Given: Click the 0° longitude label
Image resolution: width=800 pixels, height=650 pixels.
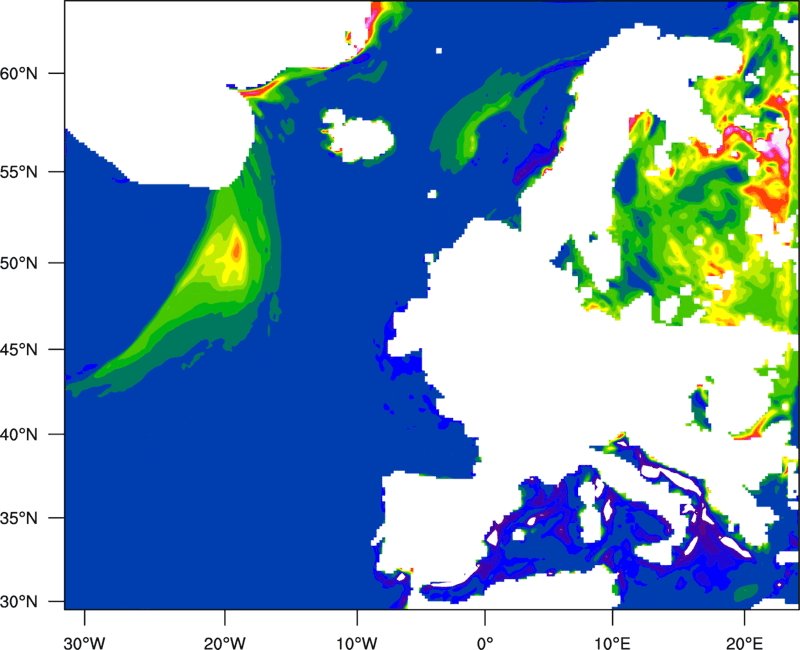Looking at the screenshot, I should point(485,643).
